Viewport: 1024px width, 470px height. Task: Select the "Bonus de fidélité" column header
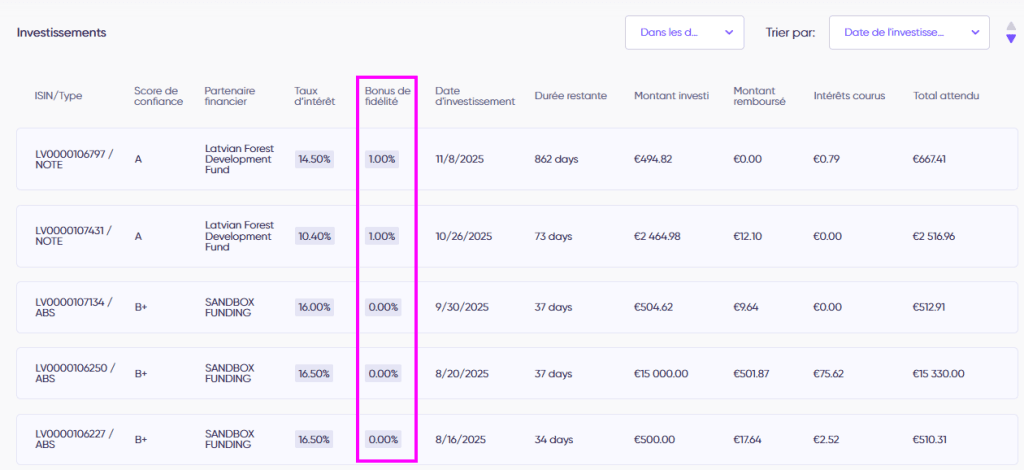[x=387, y=96]
